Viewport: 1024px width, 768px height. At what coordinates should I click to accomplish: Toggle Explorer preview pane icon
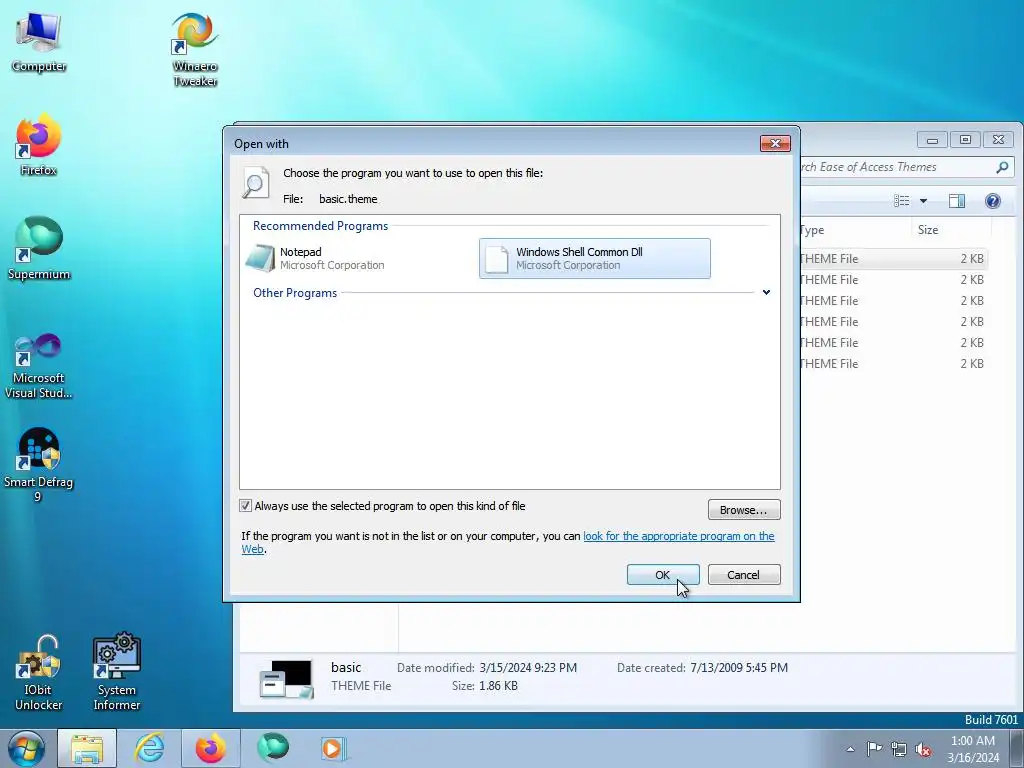pyautogui.click(x=957, y=201)
